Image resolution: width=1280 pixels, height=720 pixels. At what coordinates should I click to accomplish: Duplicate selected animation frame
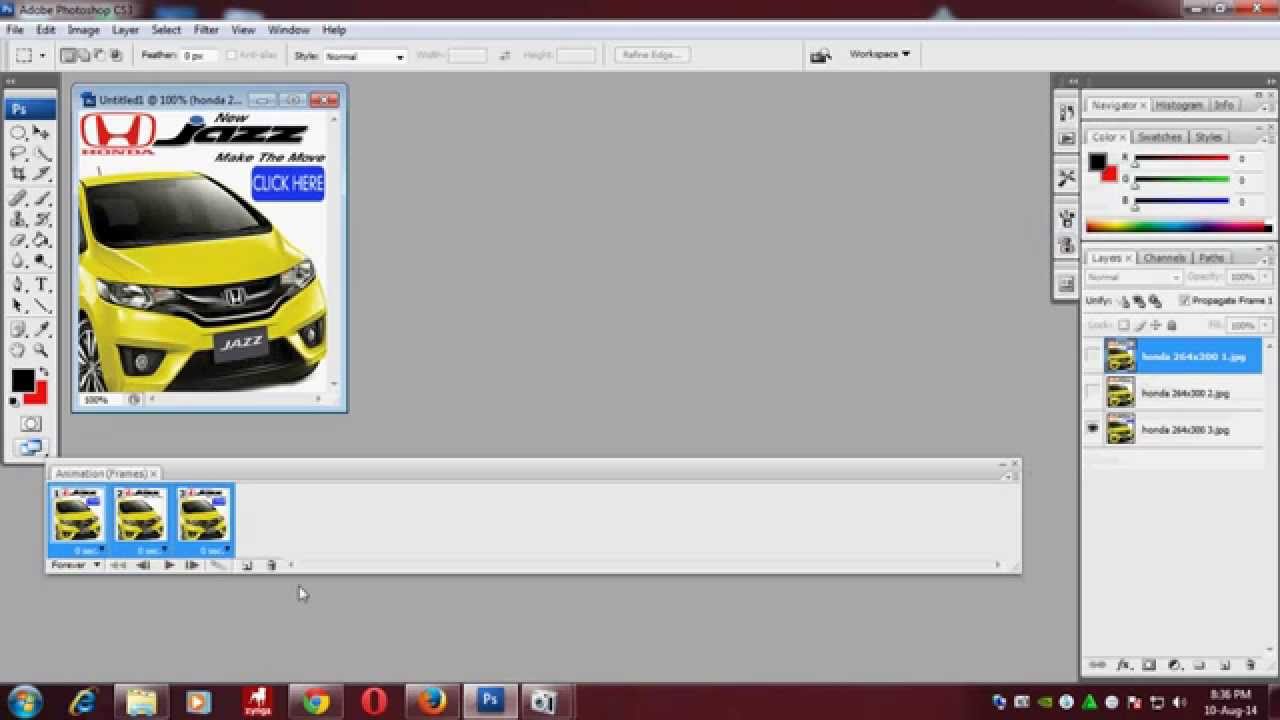click(x=247, y=565)
